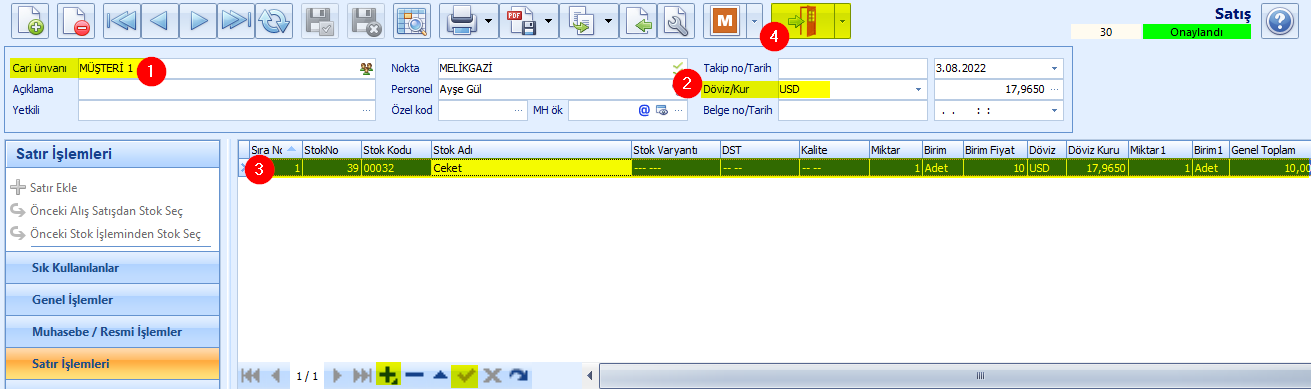Delete the record using the red-minus document icon
This screenshot has height=389, width=1311.
[75, 21]
